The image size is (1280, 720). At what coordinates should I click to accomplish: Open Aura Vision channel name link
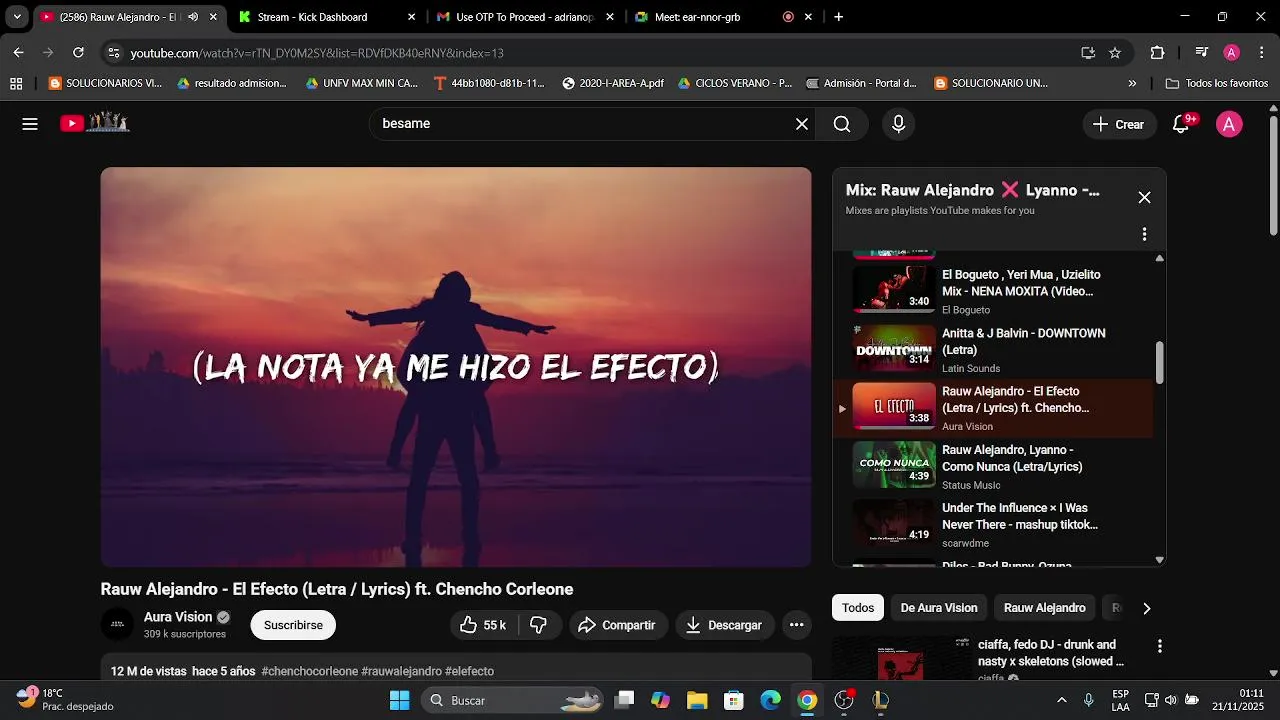pos(178,617)
